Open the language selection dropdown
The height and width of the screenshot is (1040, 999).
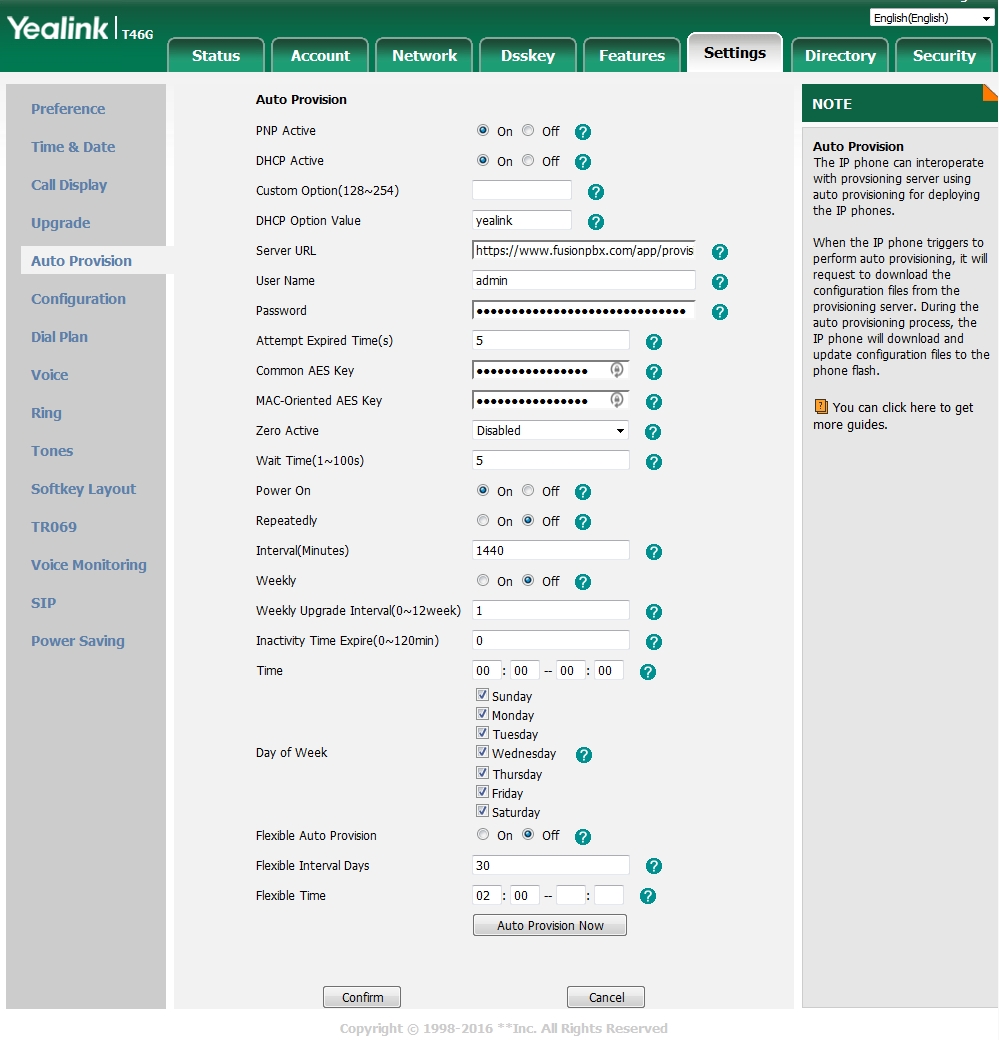(931, 18)
